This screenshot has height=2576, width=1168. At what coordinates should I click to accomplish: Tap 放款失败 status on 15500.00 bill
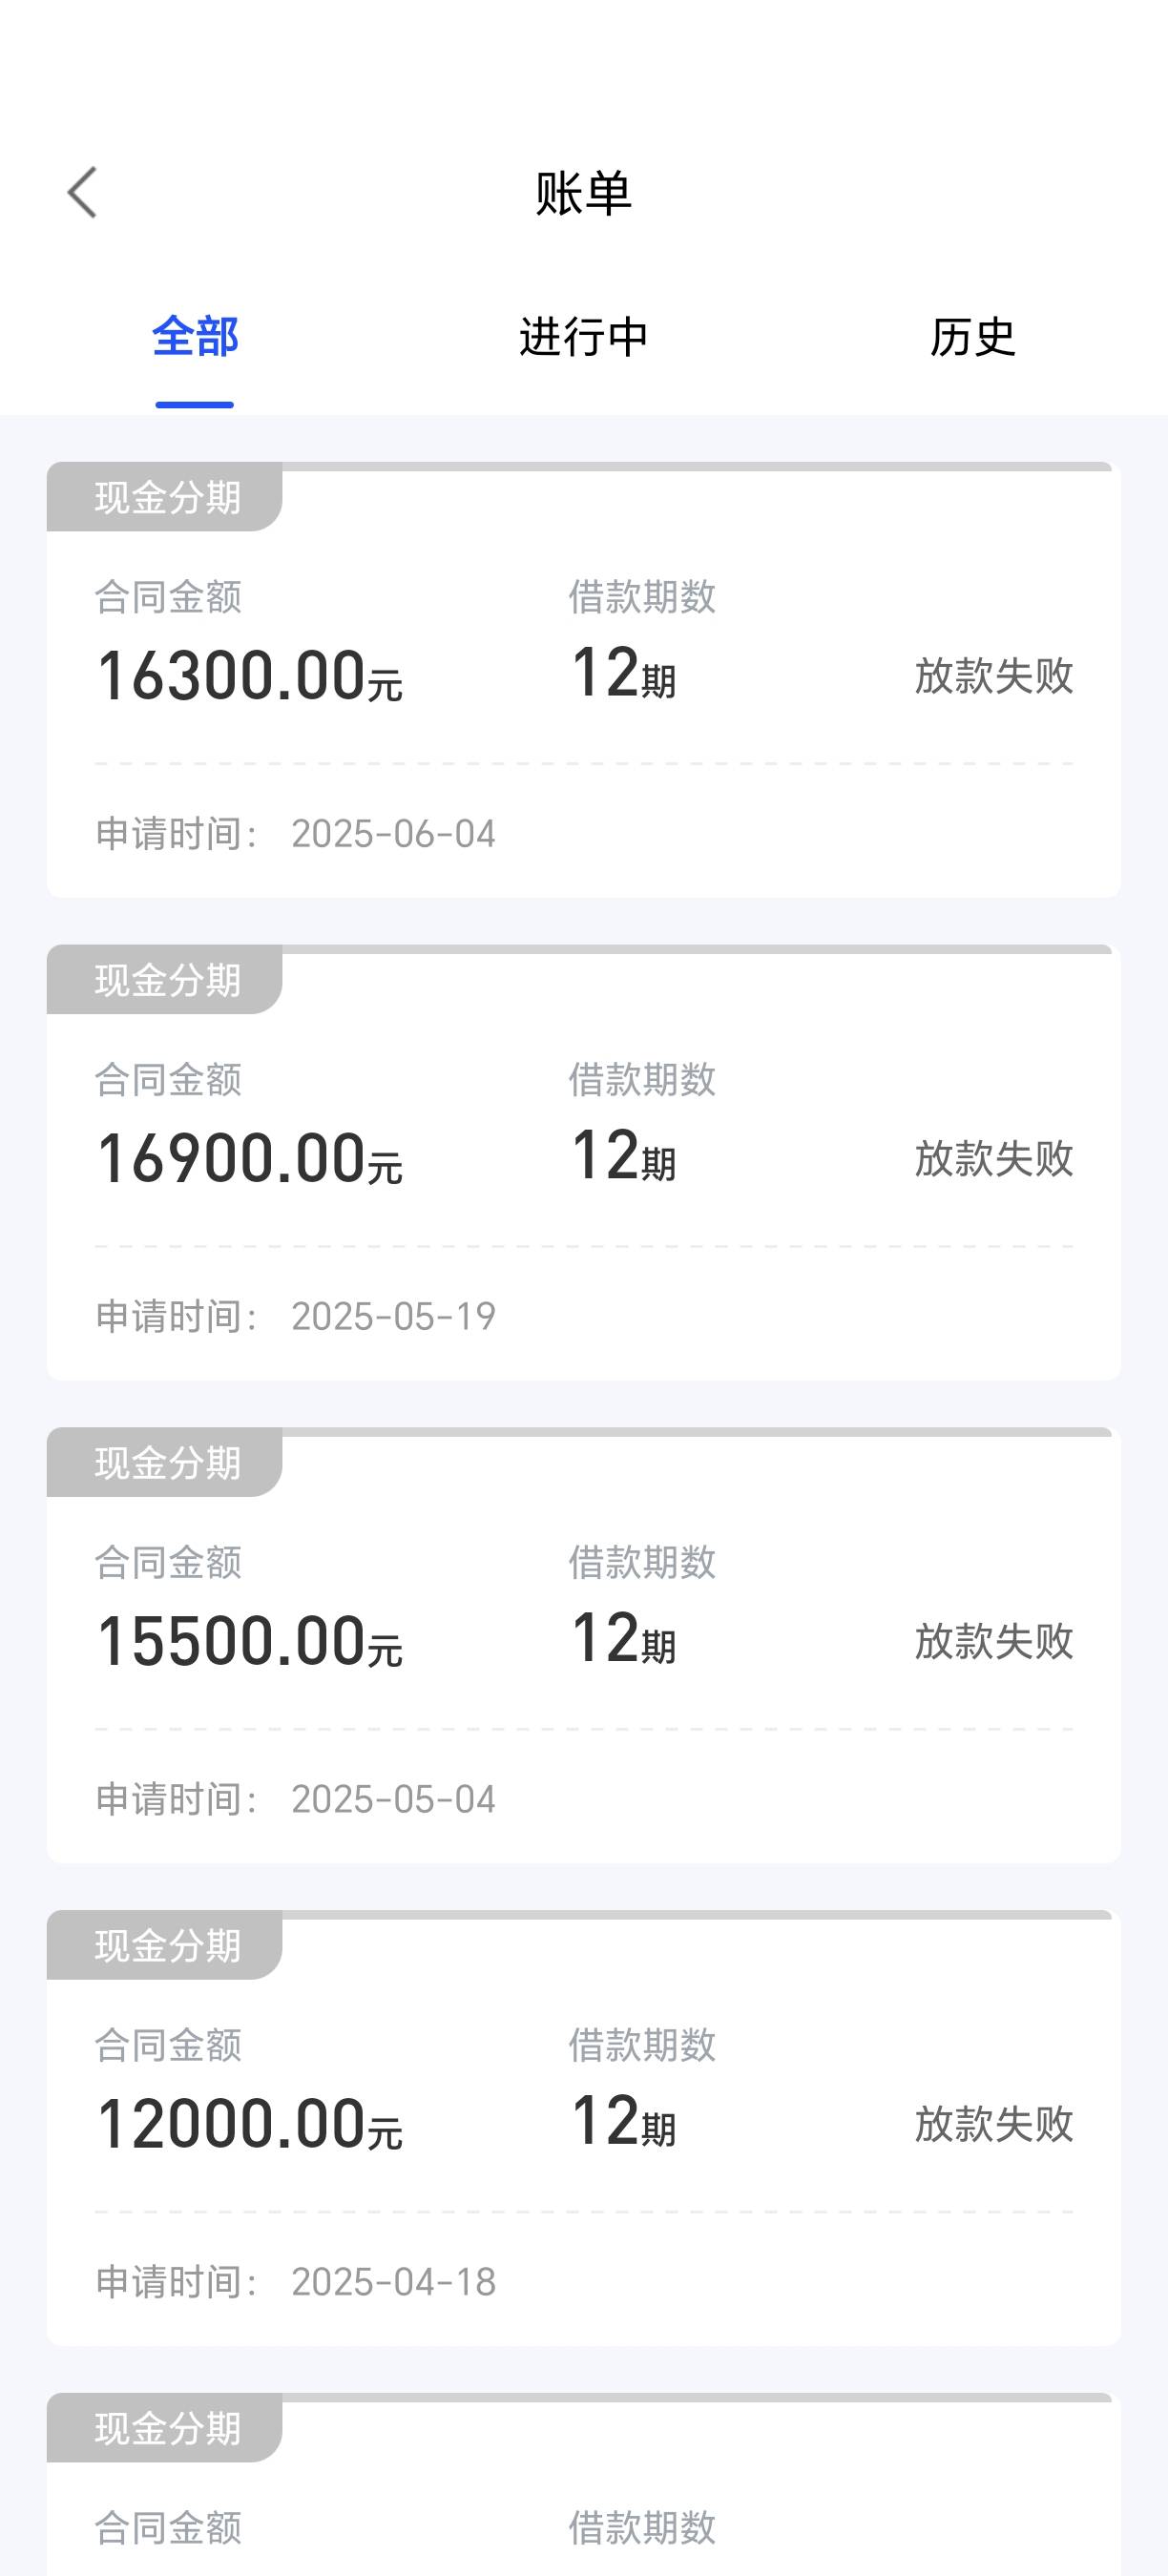[x=994, y=1642]
